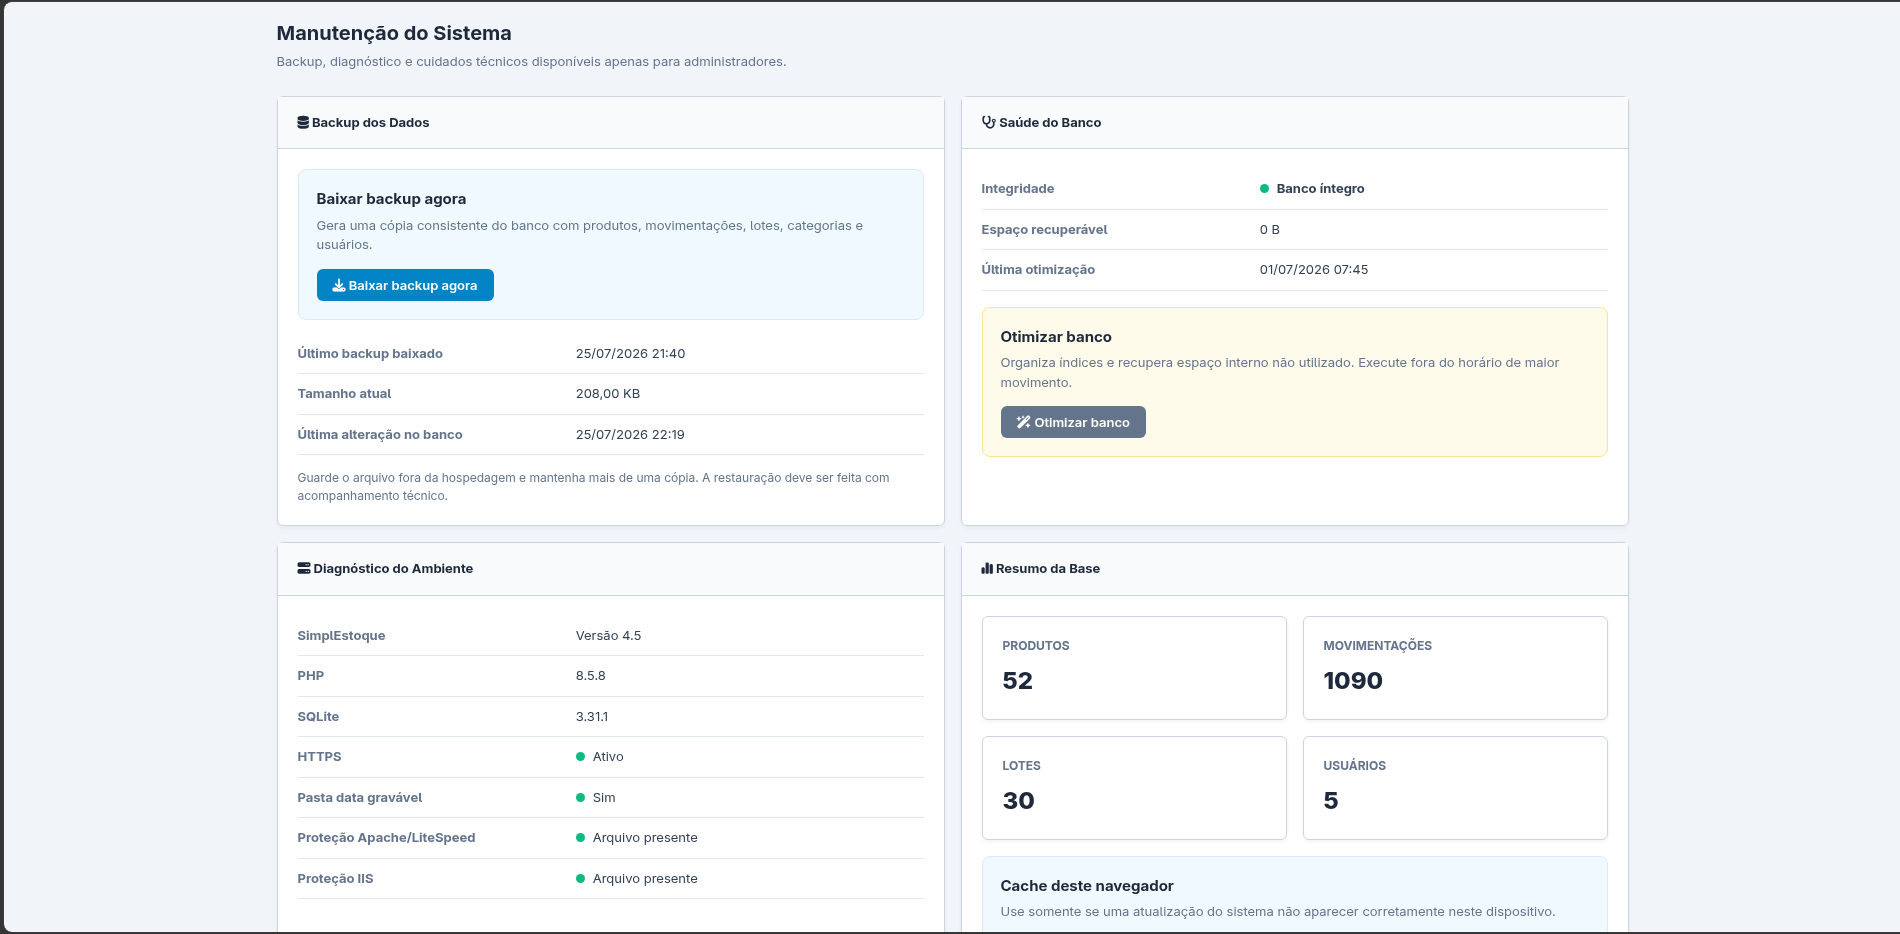Click the download icon in Baixar backup agora button
Viewport: 1900px width, 934px height.
click(339, 285)
